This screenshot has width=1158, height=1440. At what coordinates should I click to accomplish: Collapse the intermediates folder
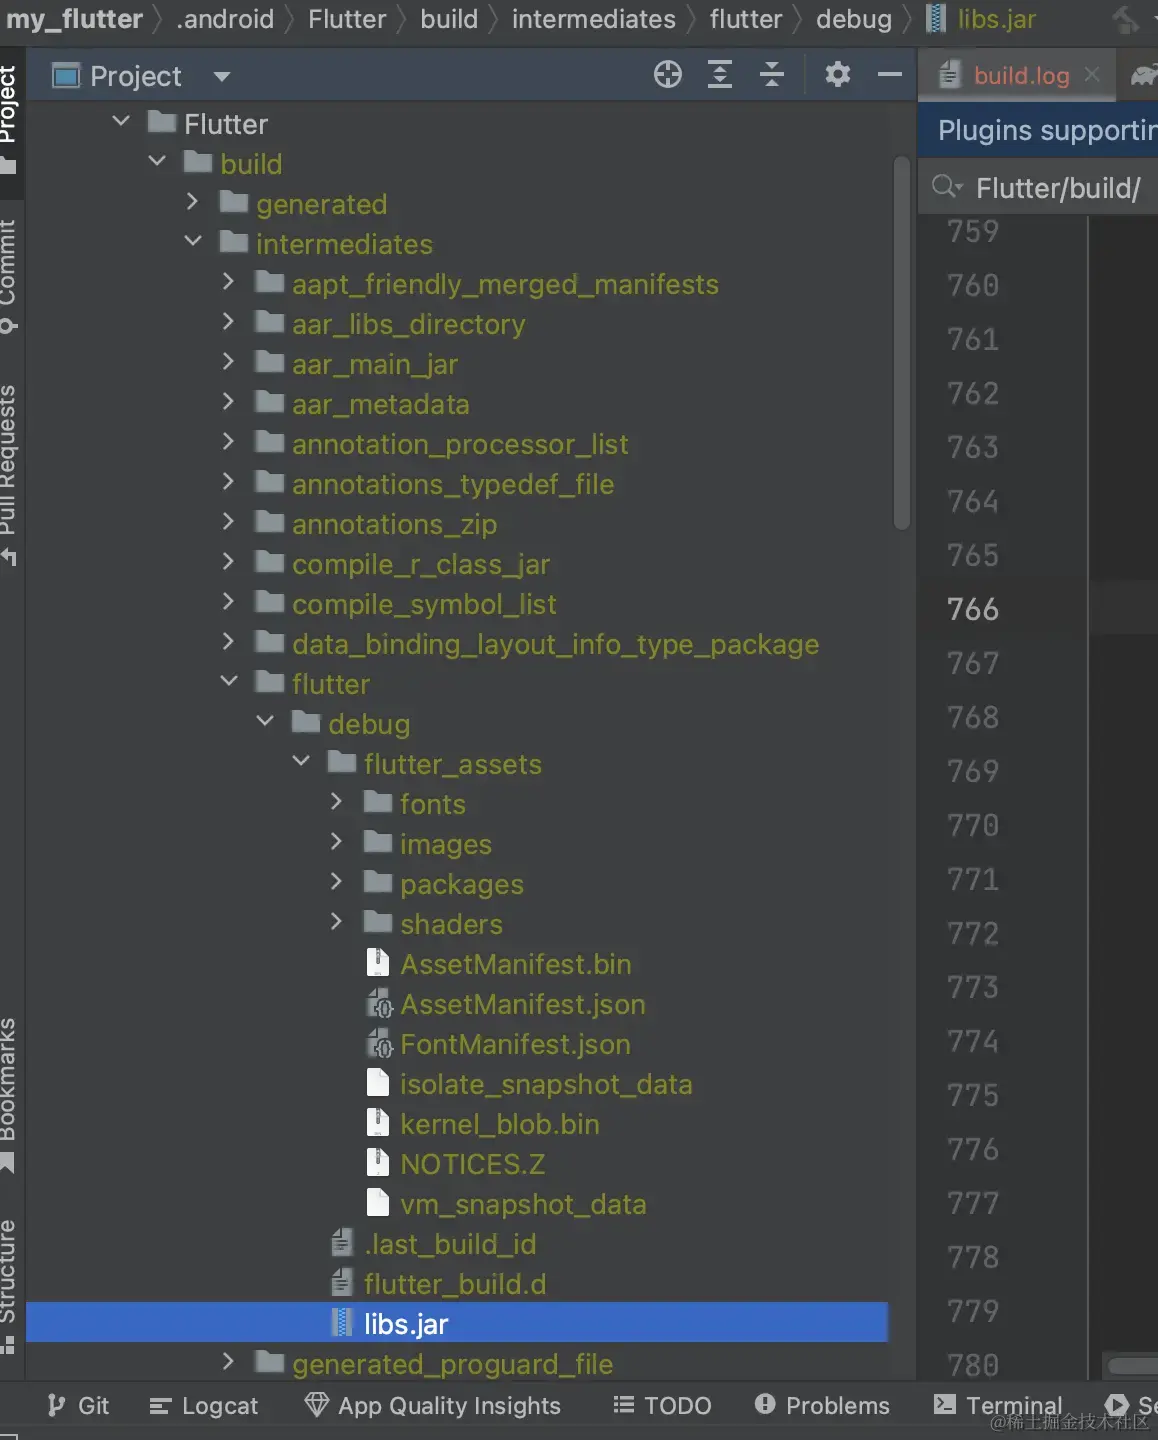click(193, 241)
